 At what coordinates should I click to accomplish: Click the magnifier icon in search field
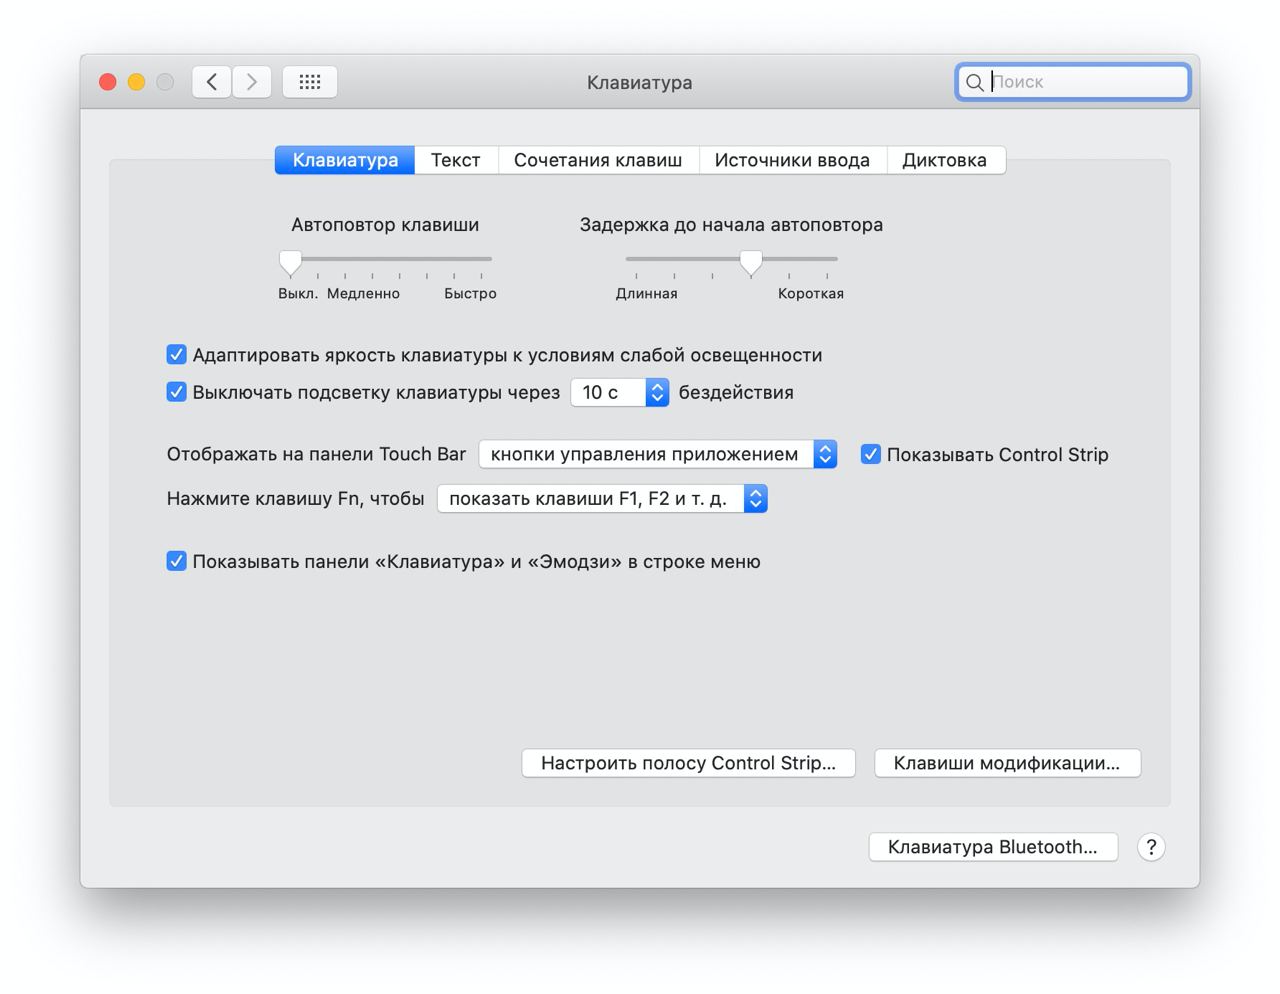pos(974,82)
